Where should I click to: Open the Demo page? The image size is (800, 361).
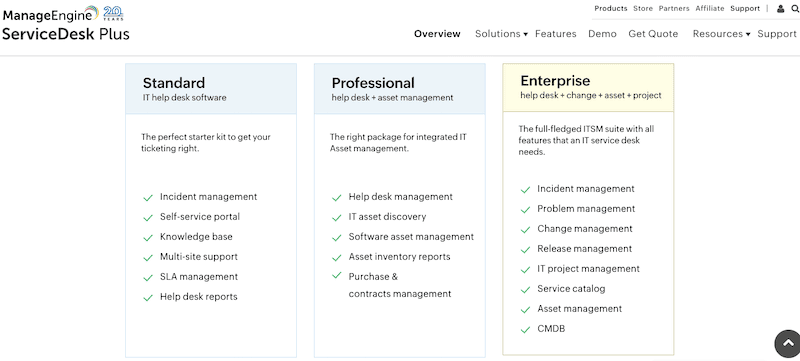pyautogui.click(x=602, y=34)
